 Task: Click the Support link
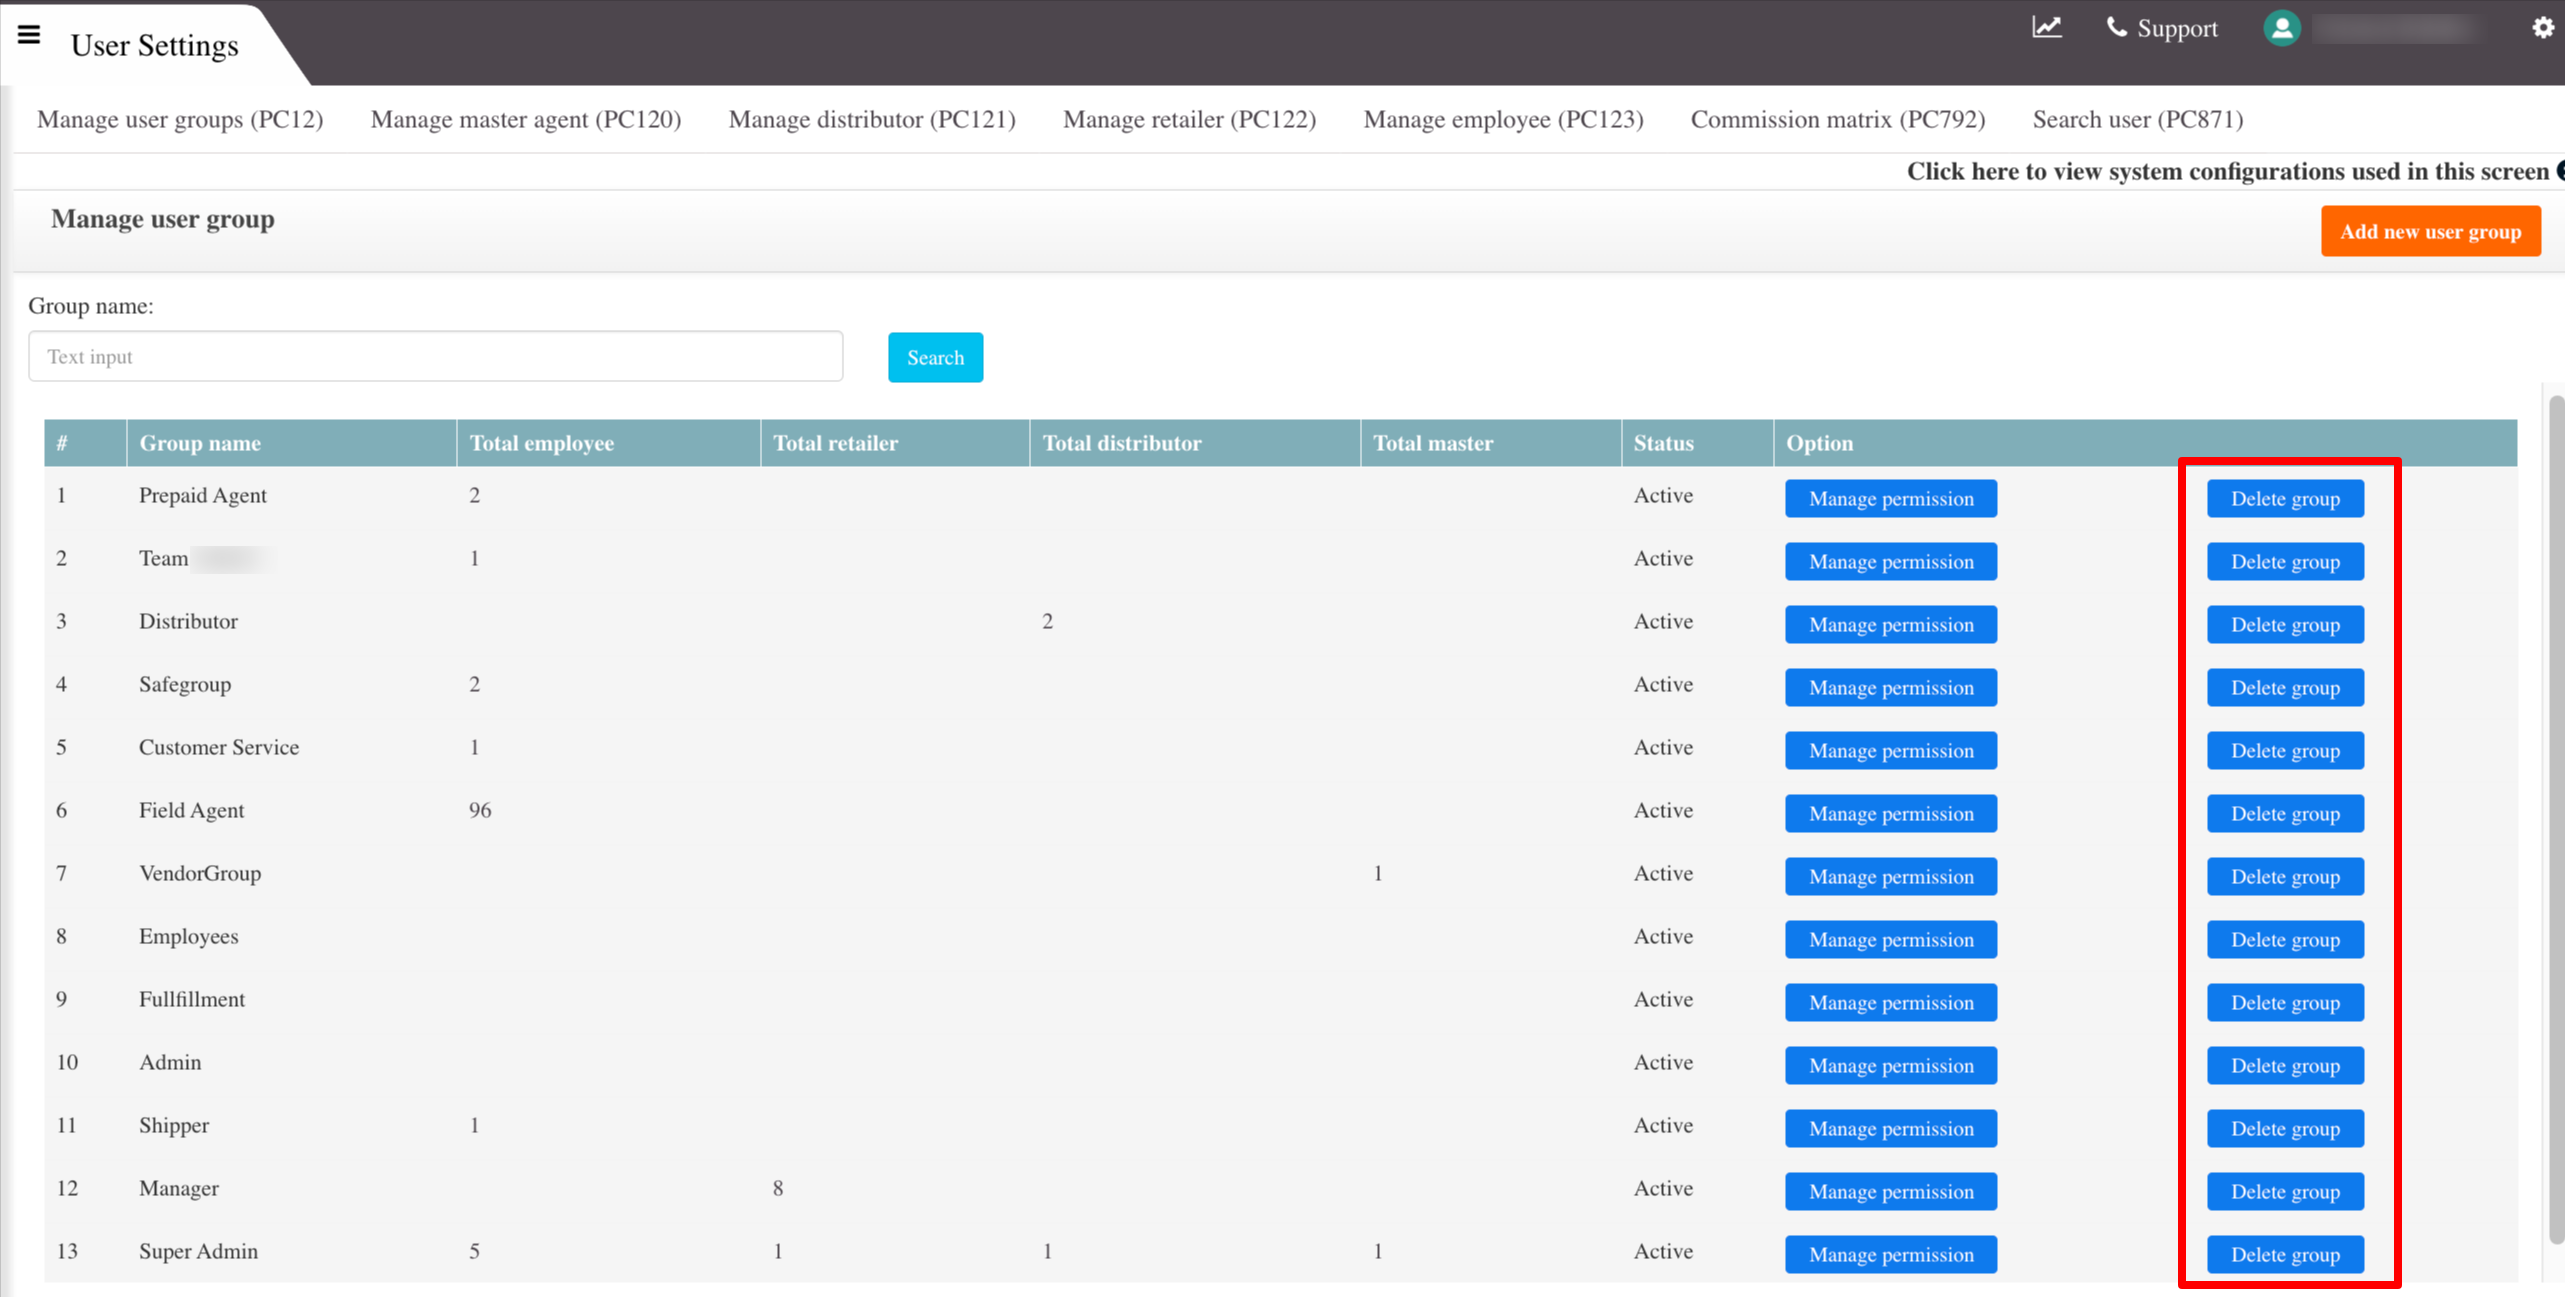pos(2177,28)
